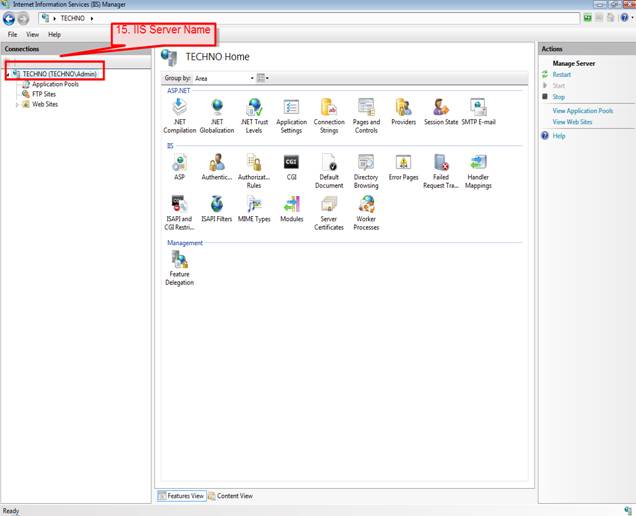Select Web Sites in tree

coord(45,104)
